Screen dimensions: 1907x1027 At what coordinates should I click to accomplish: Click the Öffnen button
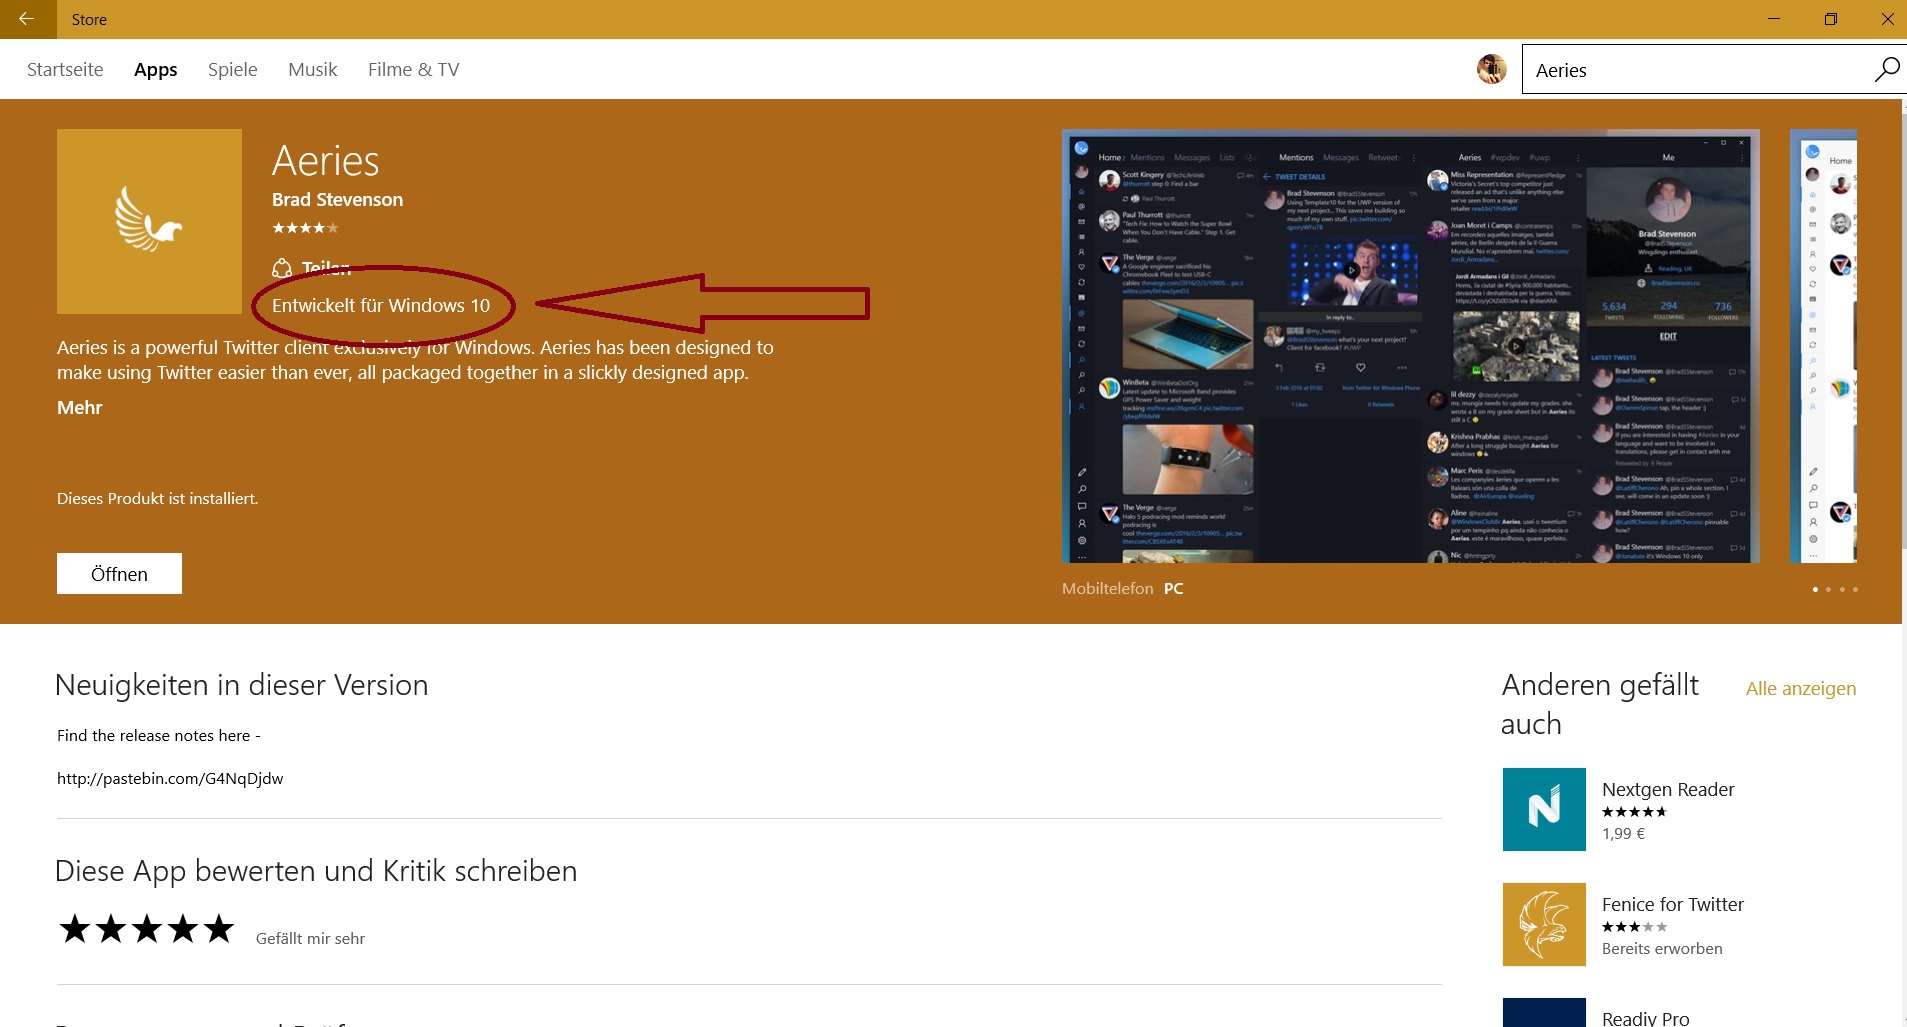pyautogui.click(x=119, y=574)
